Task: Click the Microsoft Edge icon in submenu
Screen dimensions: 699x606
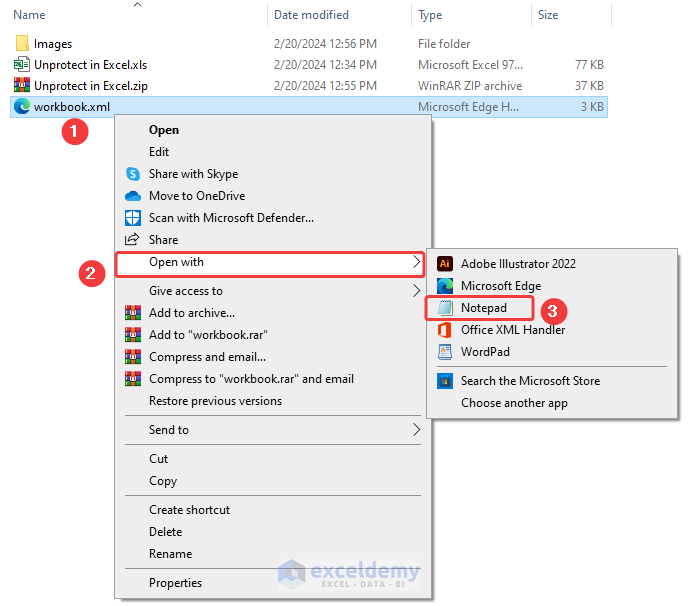Action: pyautogui.click(x=444, y=285)
